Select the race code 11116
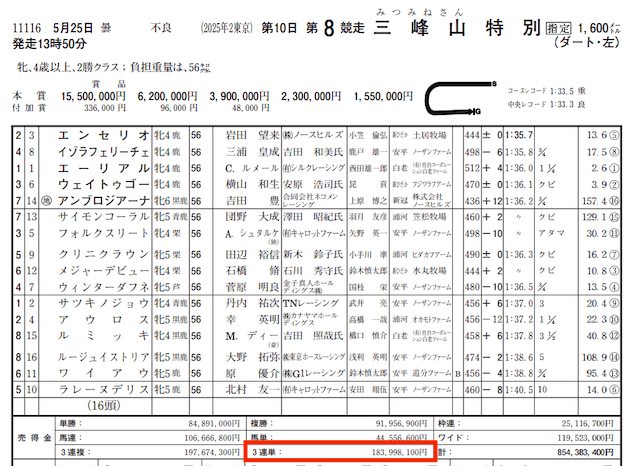Image resolution: width=640 pixels, height=466 pixels. tap(27, 28)
